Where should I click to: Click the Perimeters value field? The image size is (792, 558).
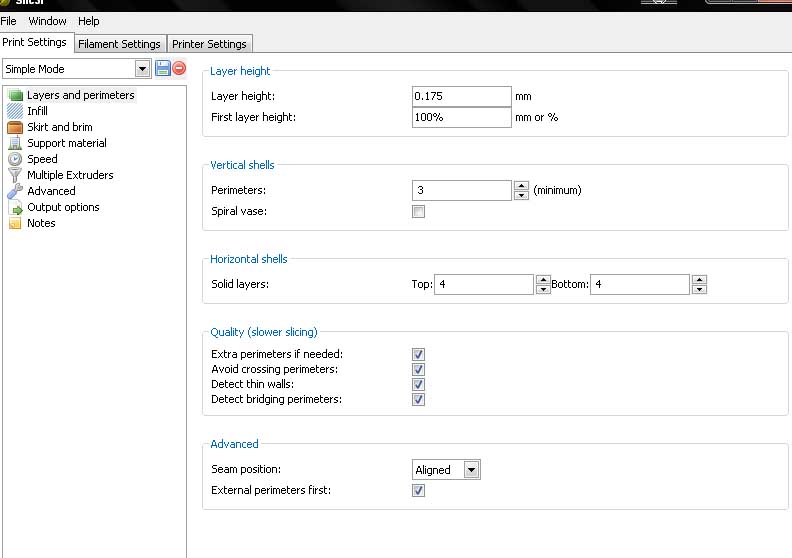(x=462, y=190)
